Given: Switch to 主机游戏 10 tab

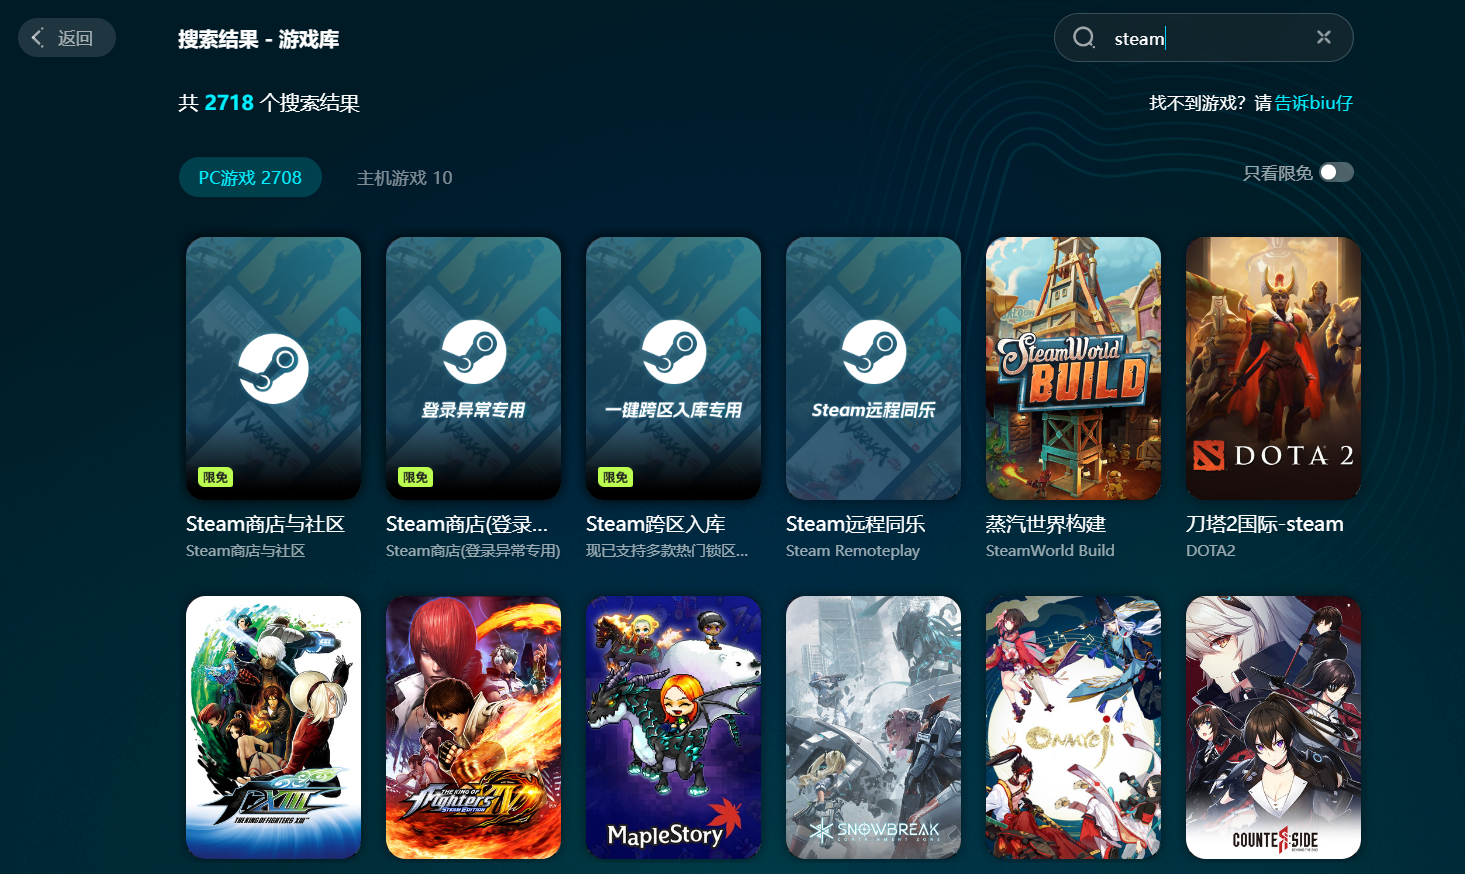Looking at the screenshot, I should click(x=404, y=178).
